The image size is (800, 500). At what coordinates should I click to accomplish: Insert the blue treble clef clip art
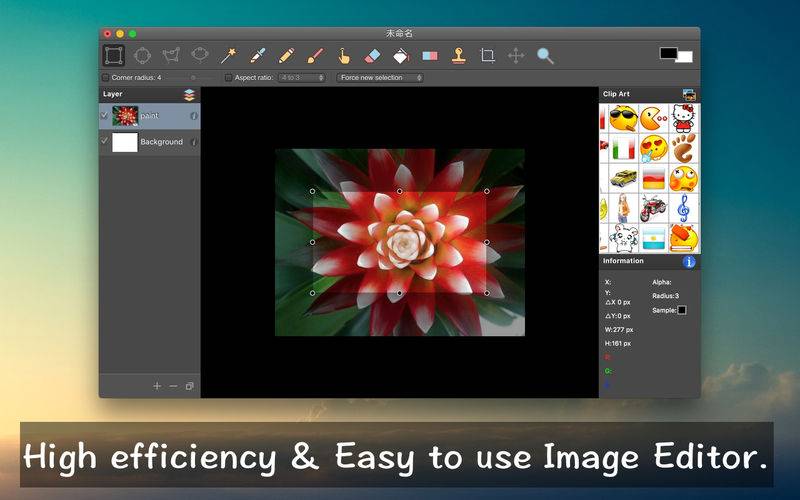pyautogui.click(x=684, y=208)
